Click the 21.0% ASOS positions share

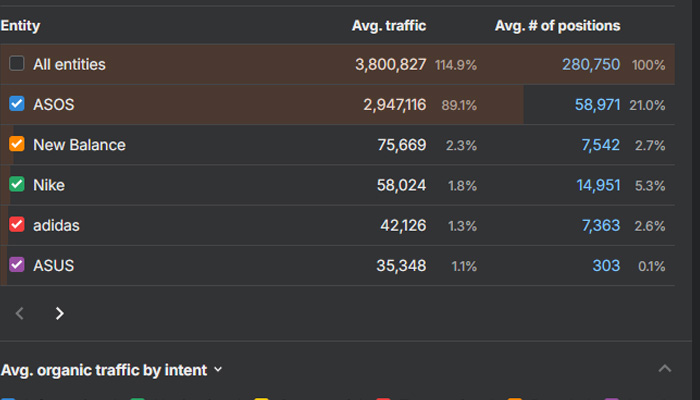(647, 105)
